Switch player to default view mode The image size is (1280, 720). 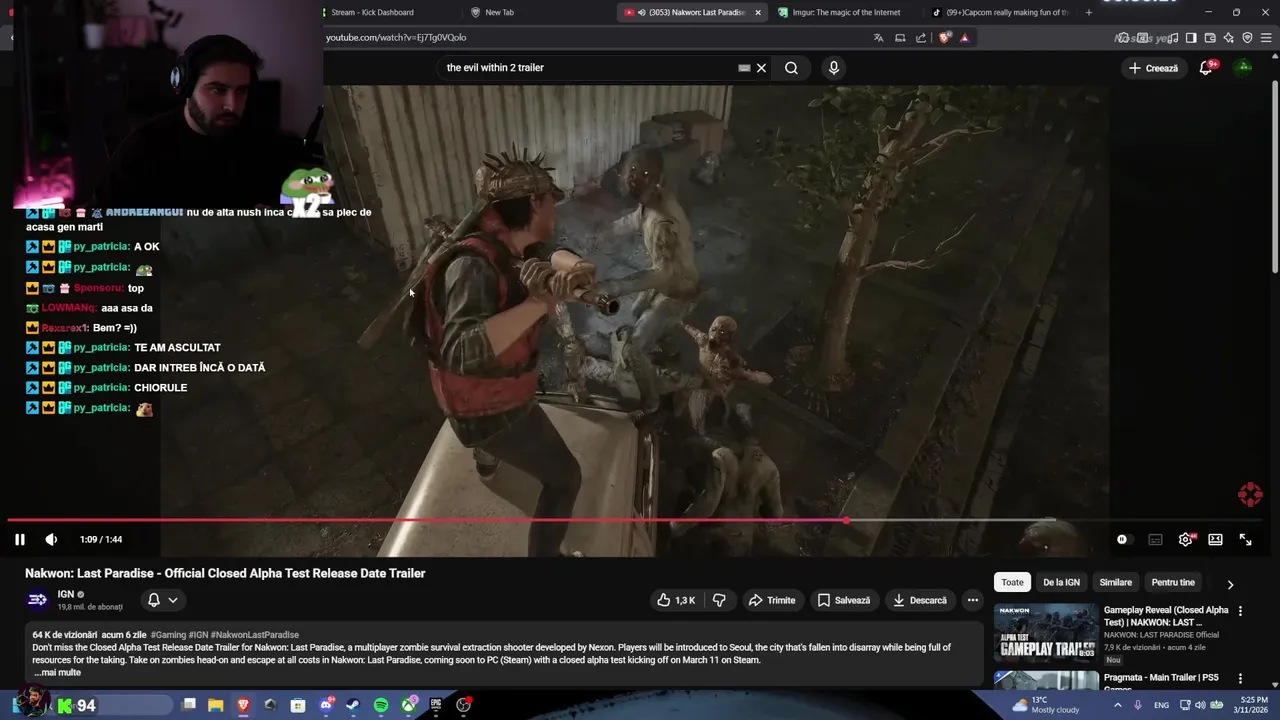(1215, 539)
